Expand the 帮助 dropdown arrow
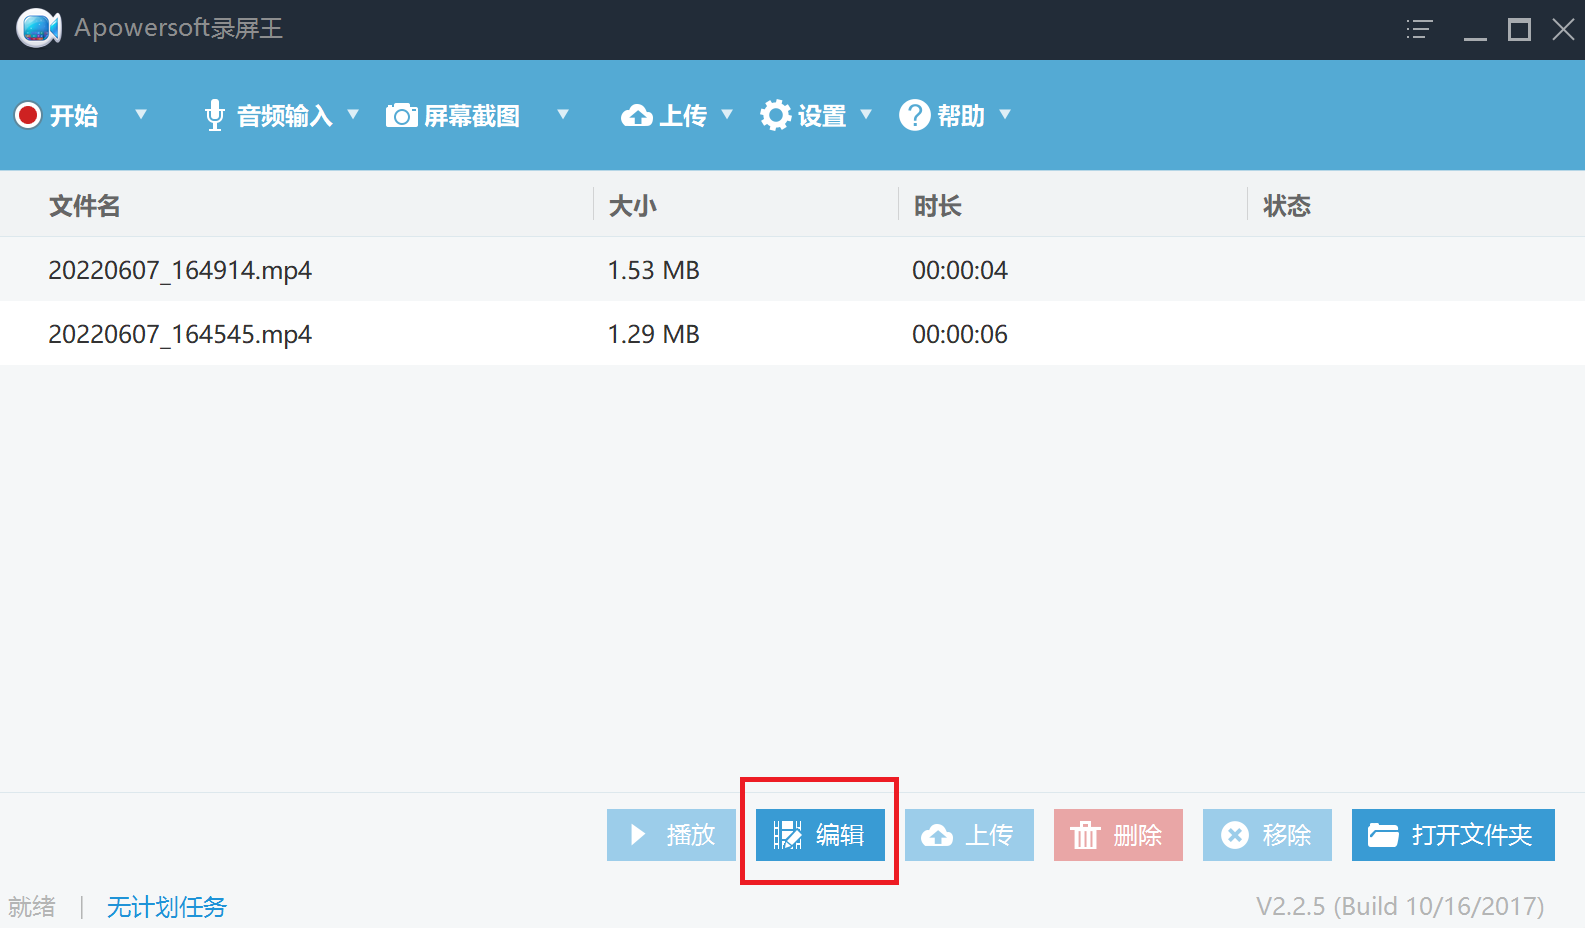The image size is (1585, 928). [1005, 115]
